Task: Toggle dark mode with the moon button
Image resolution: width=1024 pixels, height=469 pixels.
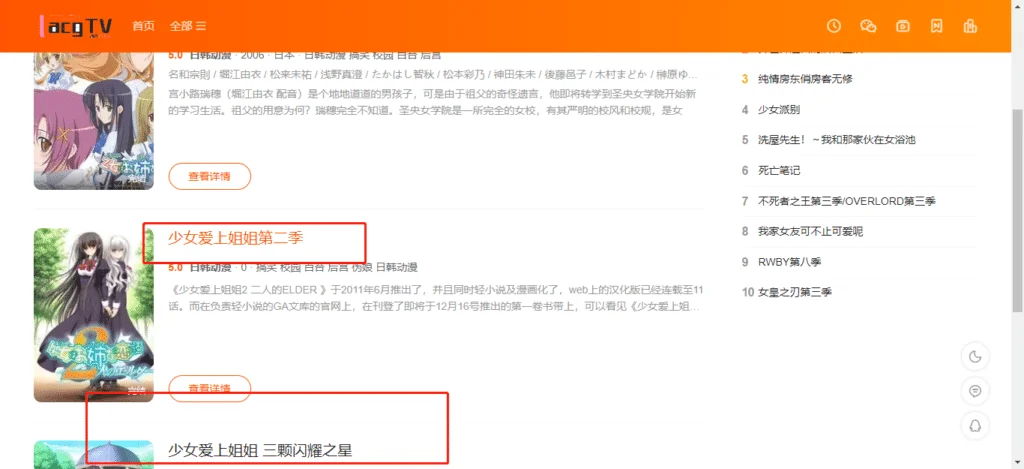Action: (975, 357)
